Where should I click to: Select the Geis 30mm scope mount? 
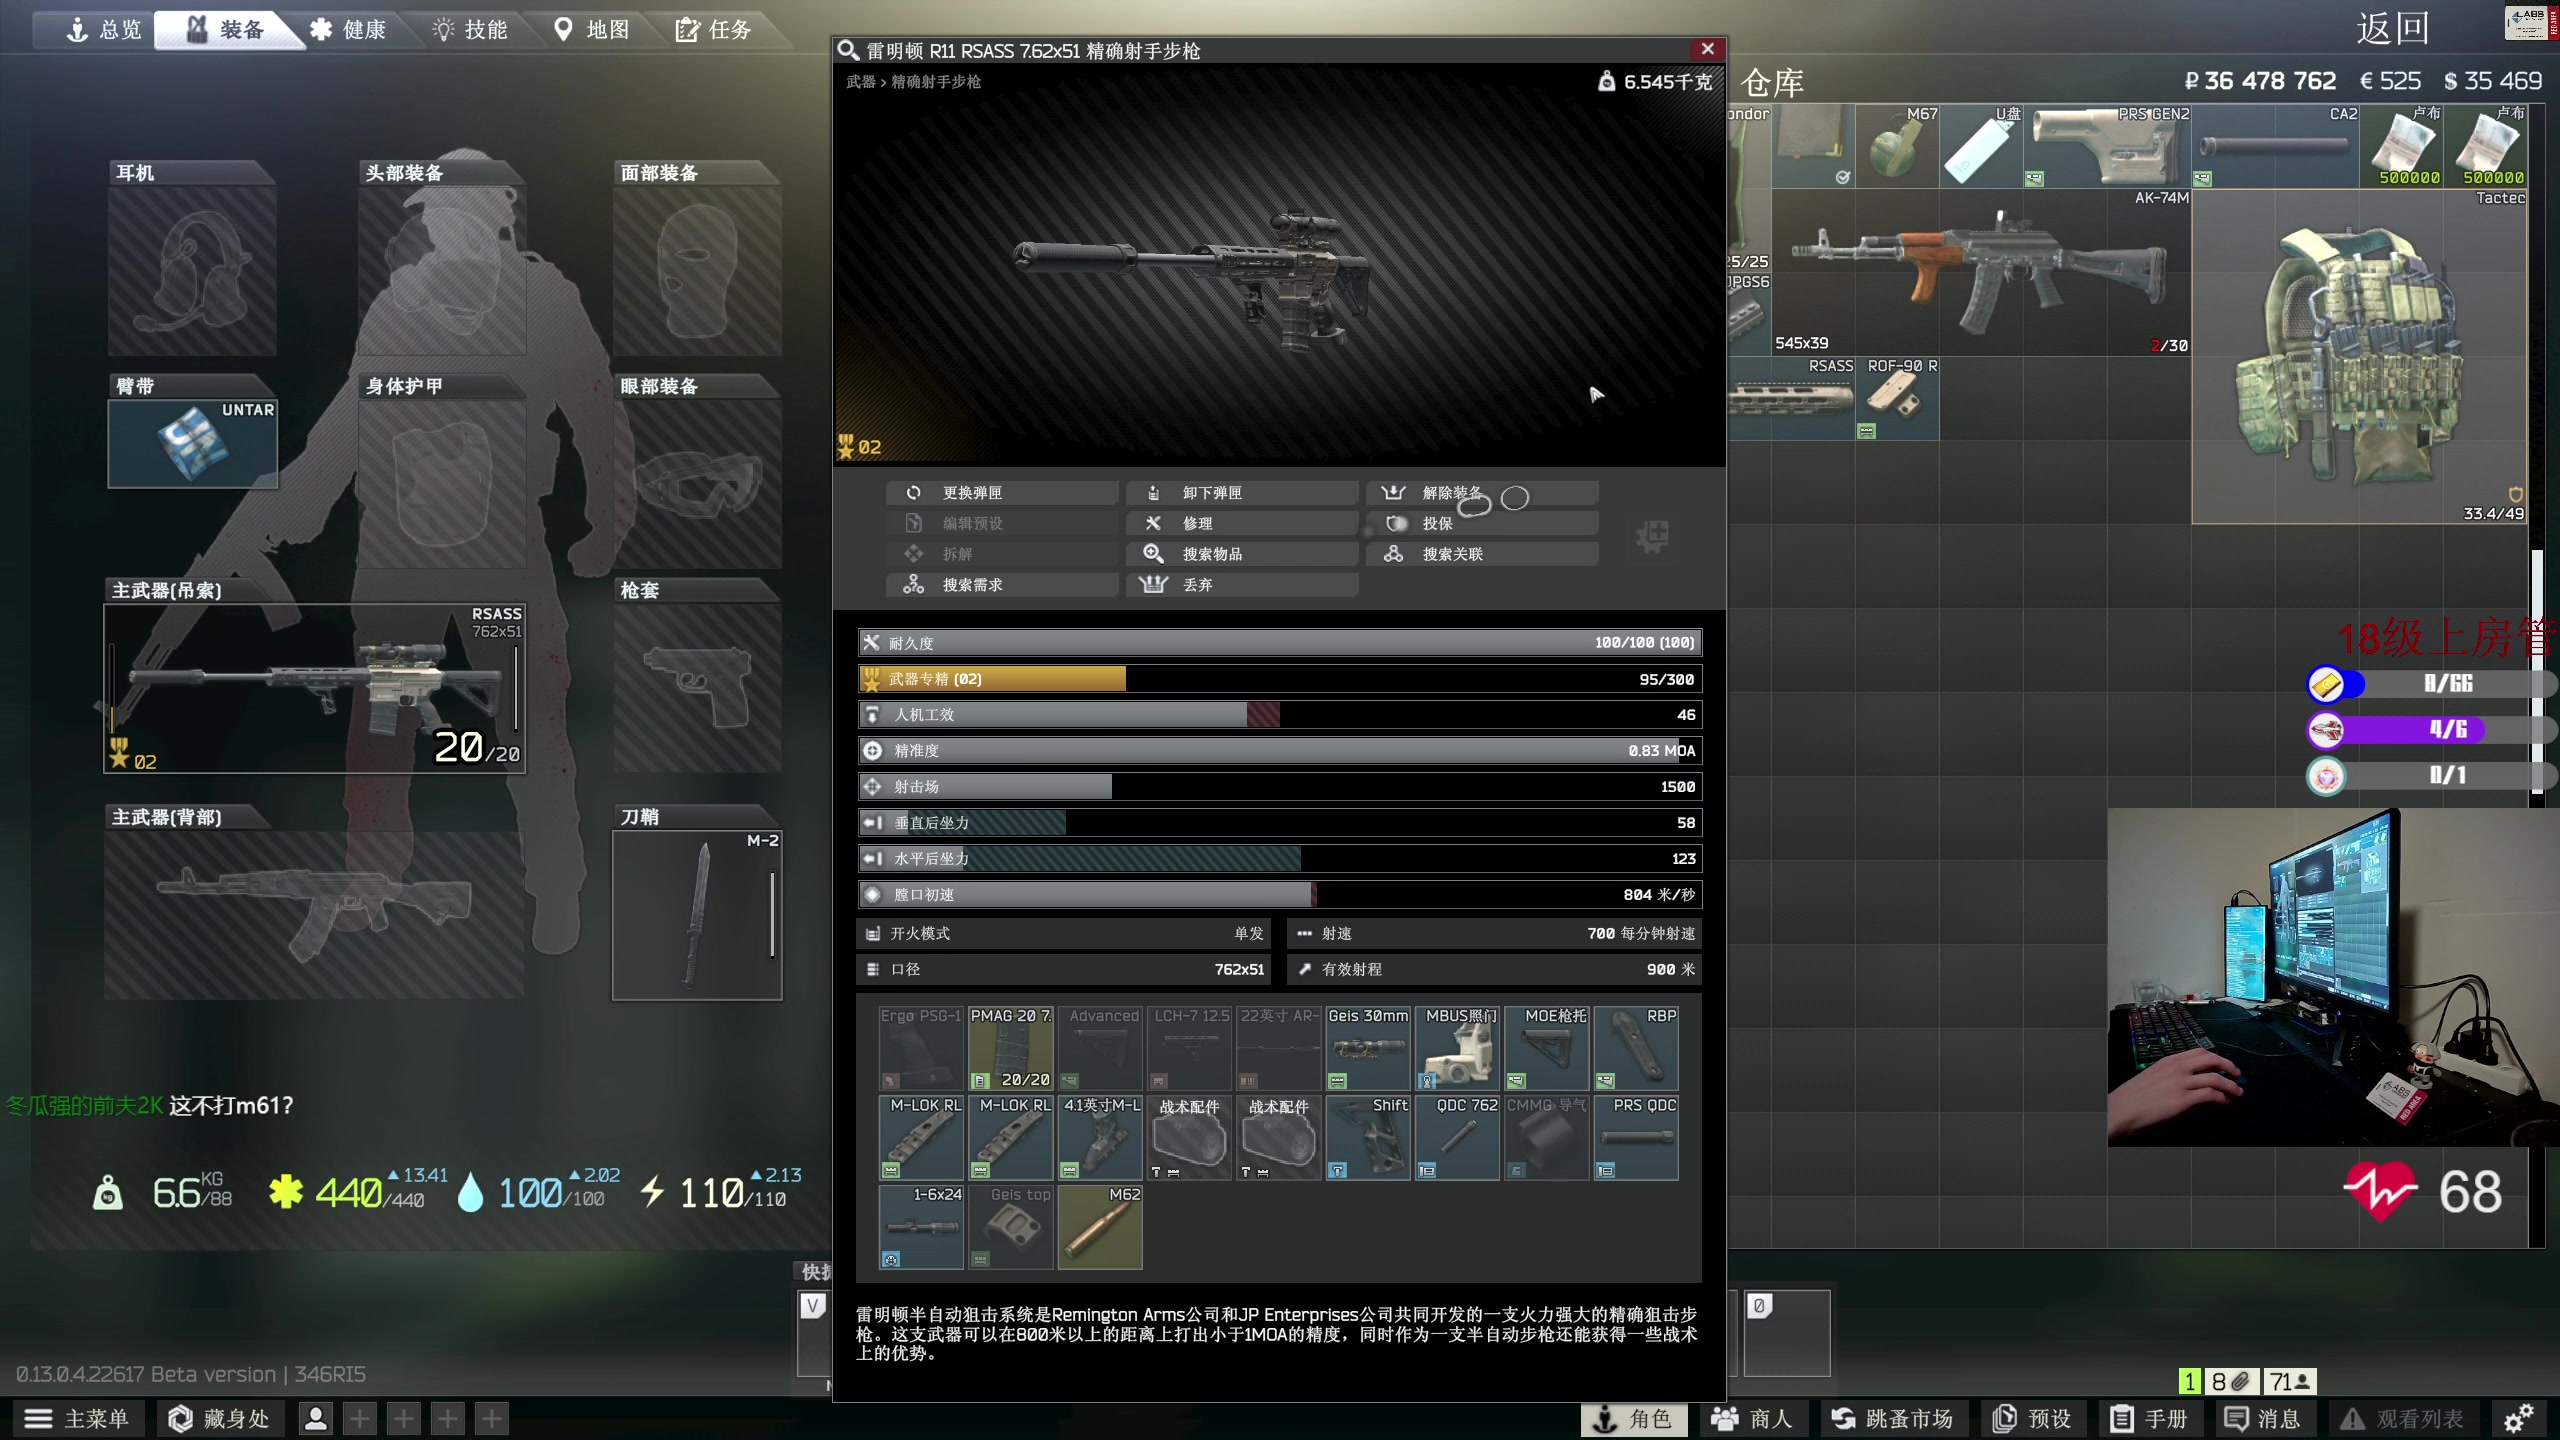[x=1368, y=1048]
